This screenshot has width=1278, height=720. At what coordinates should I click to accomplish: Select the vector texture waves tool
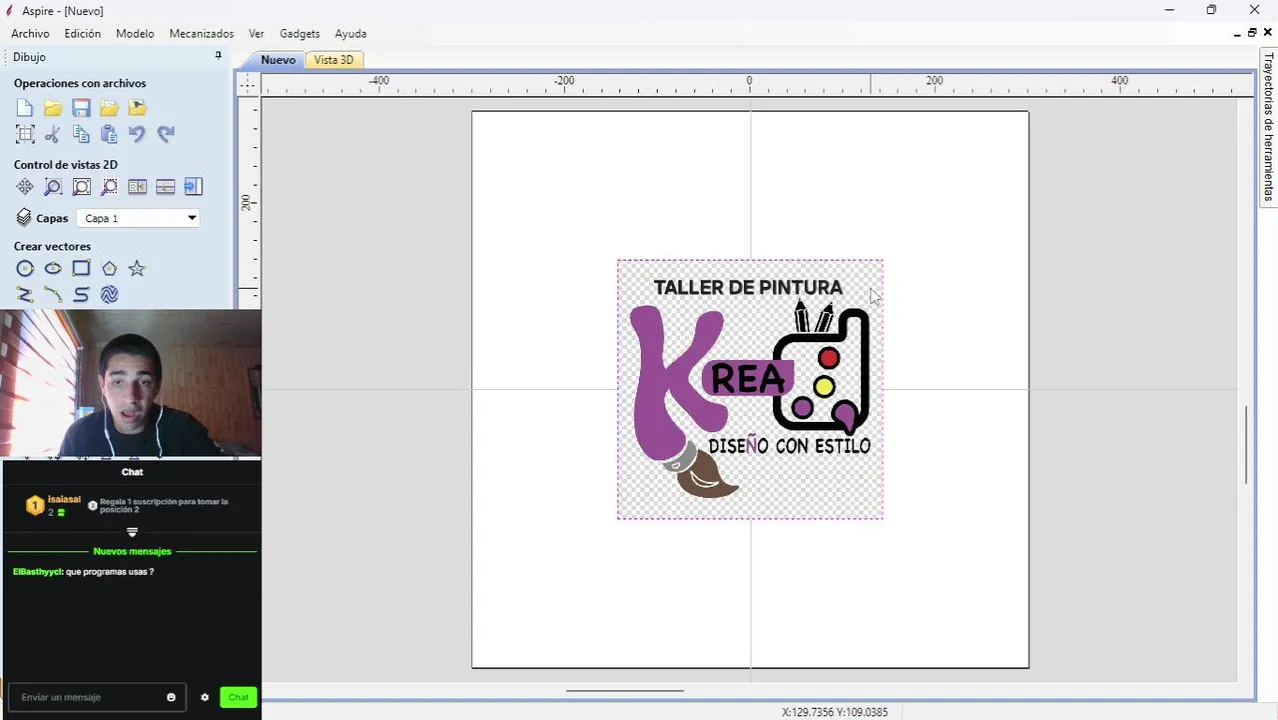coord(109,294)
